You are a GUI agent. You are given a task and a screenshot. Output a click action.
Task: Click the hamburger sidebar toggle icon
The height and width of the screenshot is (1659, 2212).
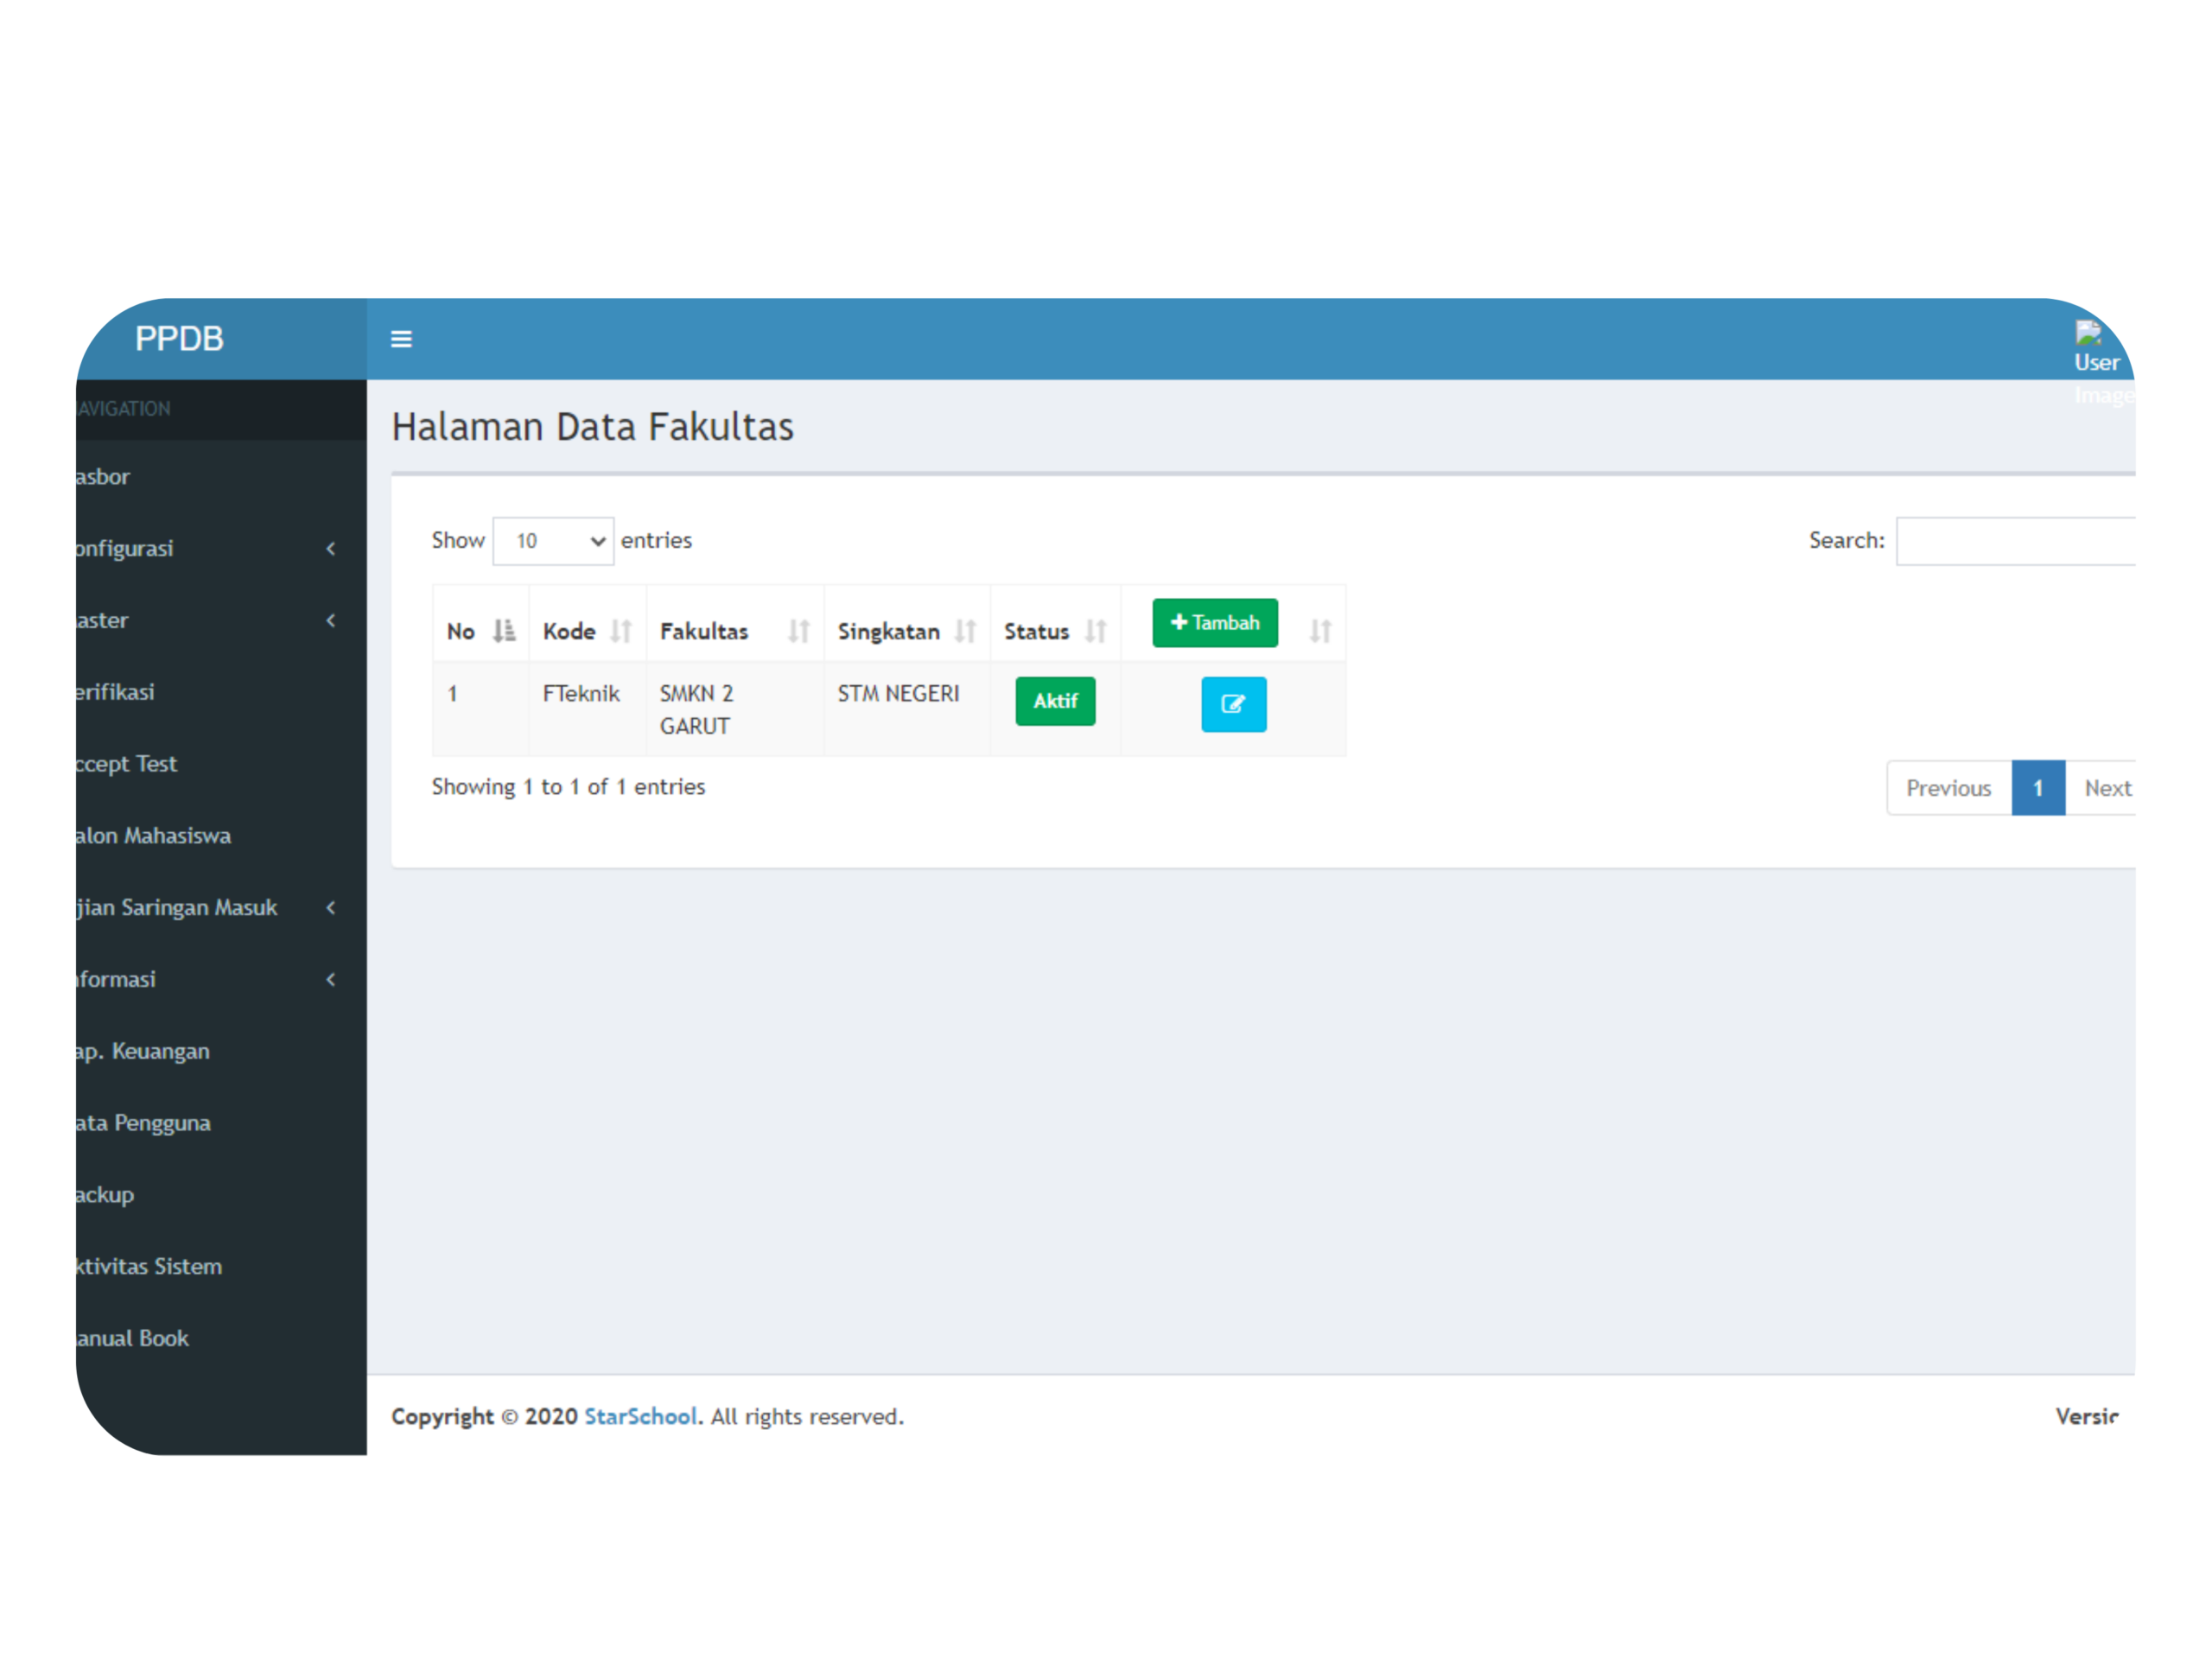(x=401, y=339)
